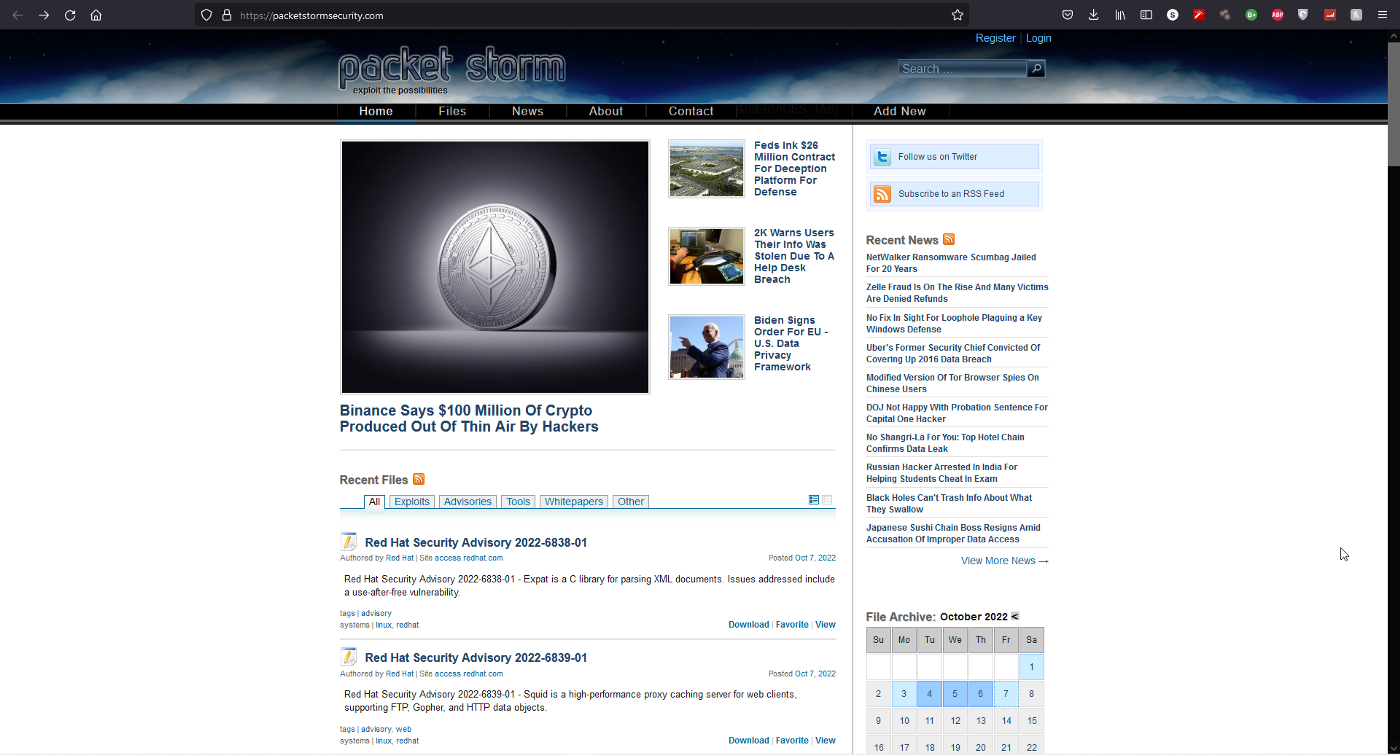Select the Tools tab
1400x755 pixels.
tap(518, 502)
